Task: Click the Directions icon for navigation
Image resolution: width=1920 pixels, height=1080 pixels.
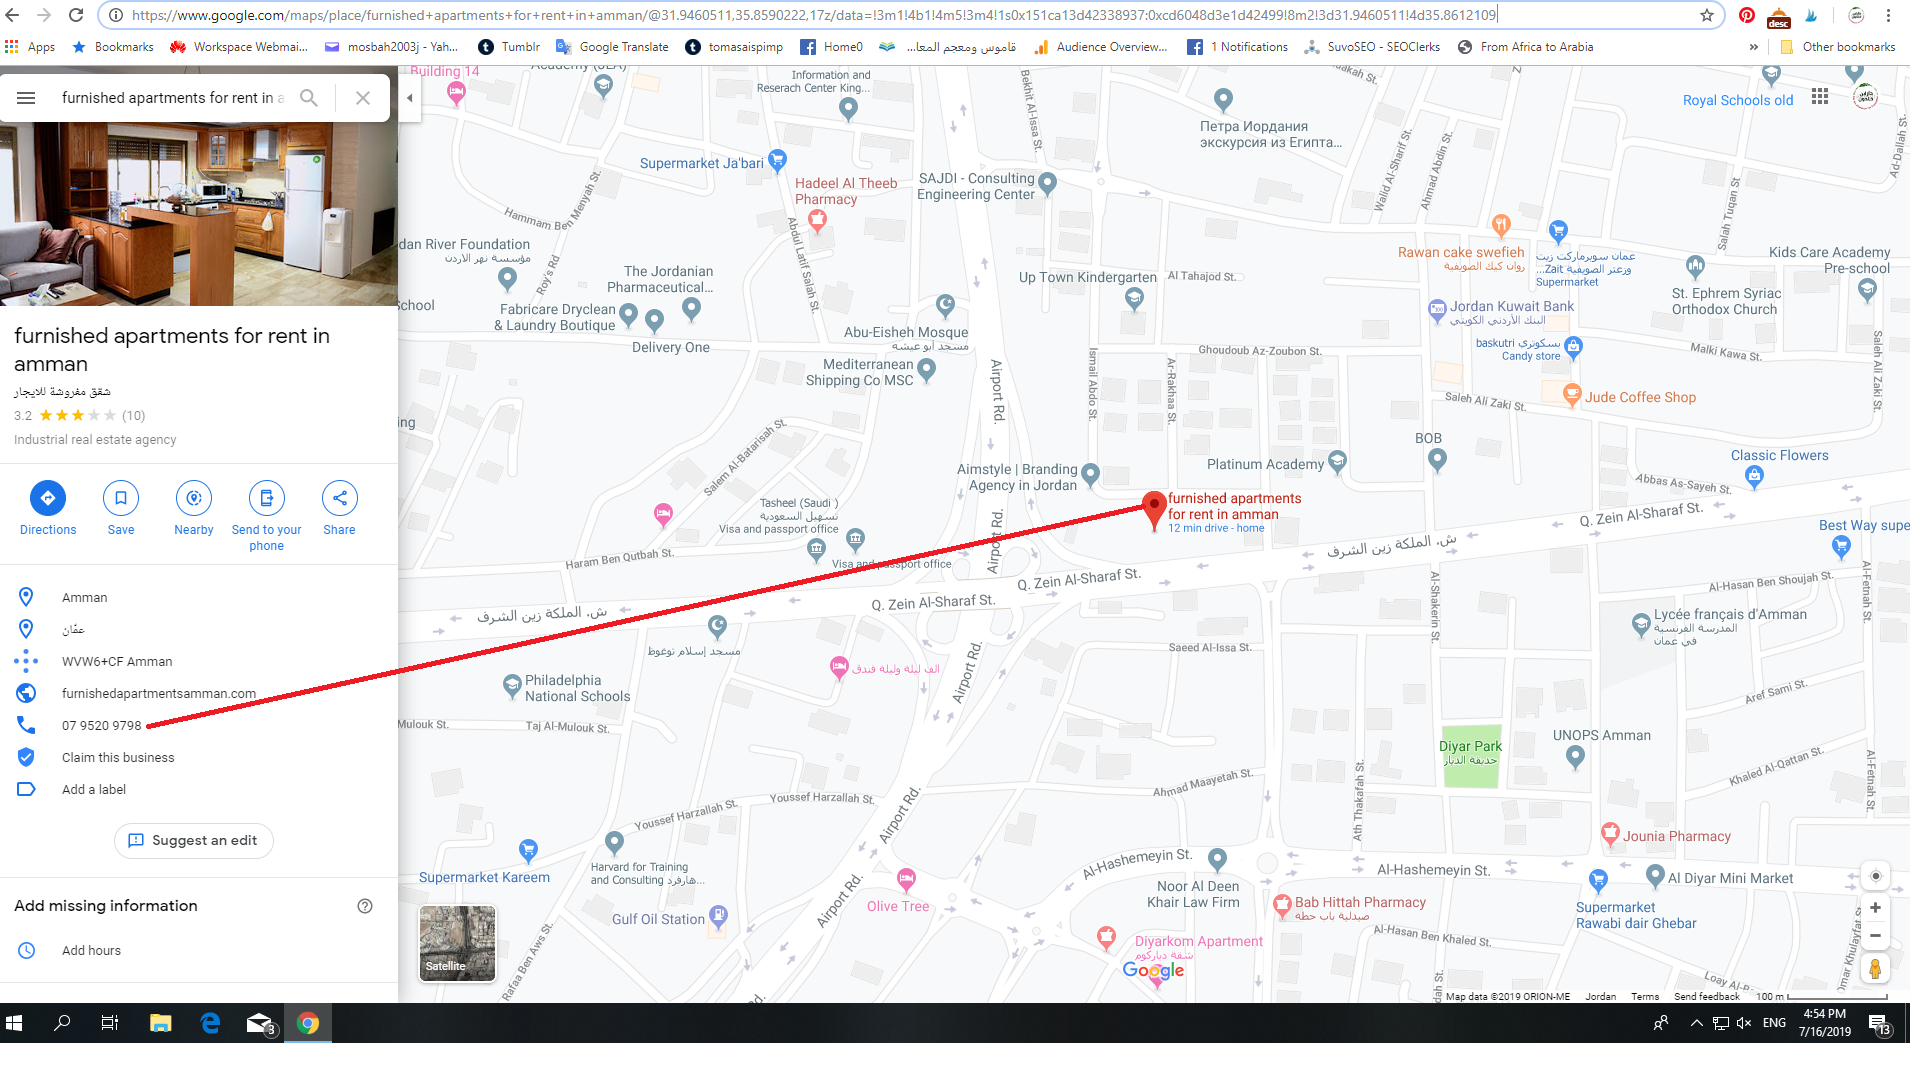Action: 47,497
